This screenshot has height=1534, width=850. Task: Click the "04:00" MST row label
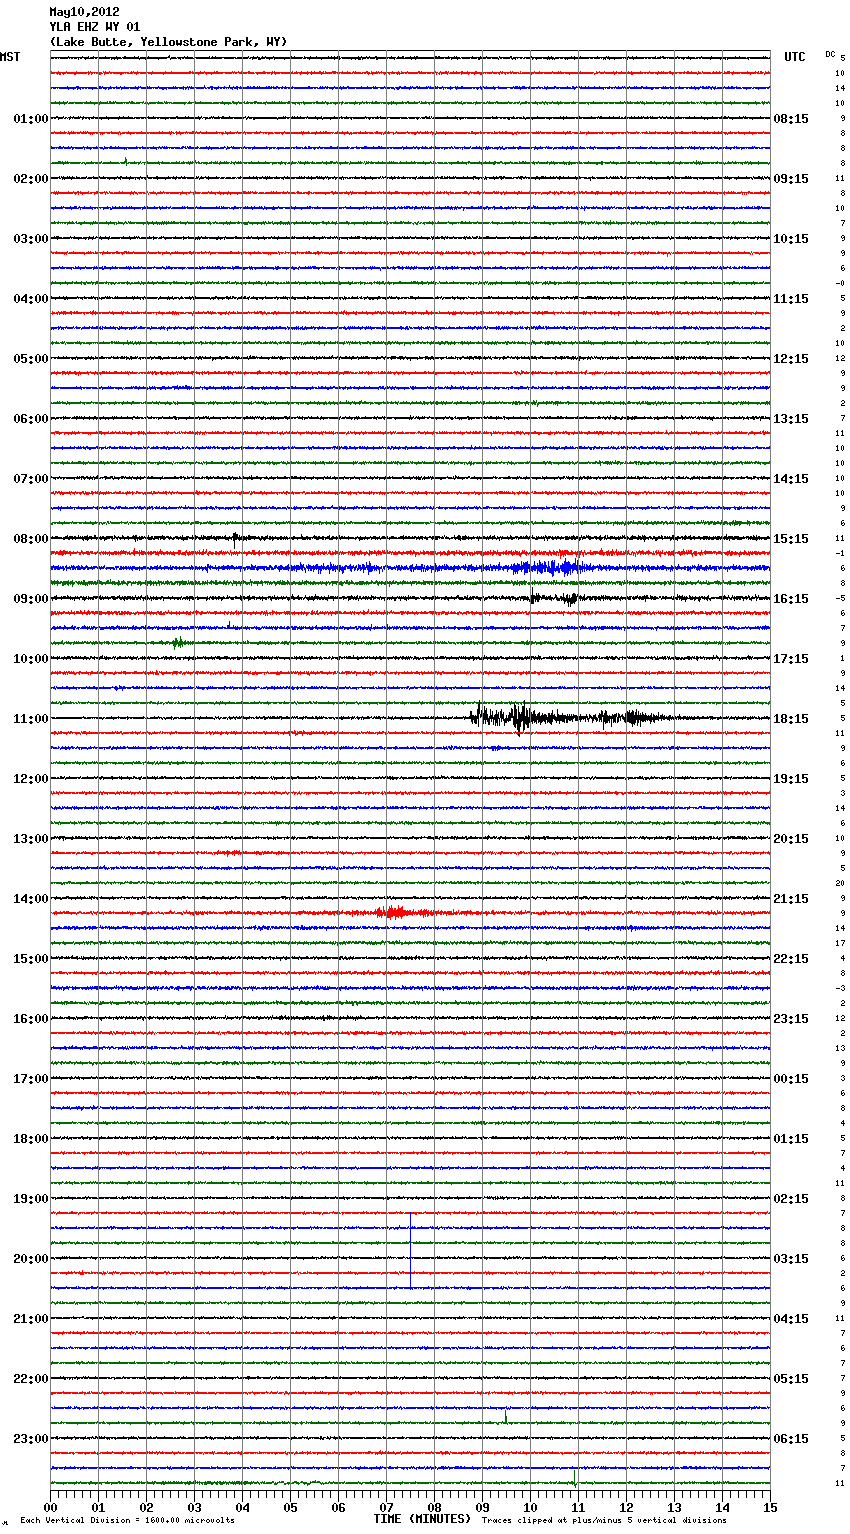[31, 299]
